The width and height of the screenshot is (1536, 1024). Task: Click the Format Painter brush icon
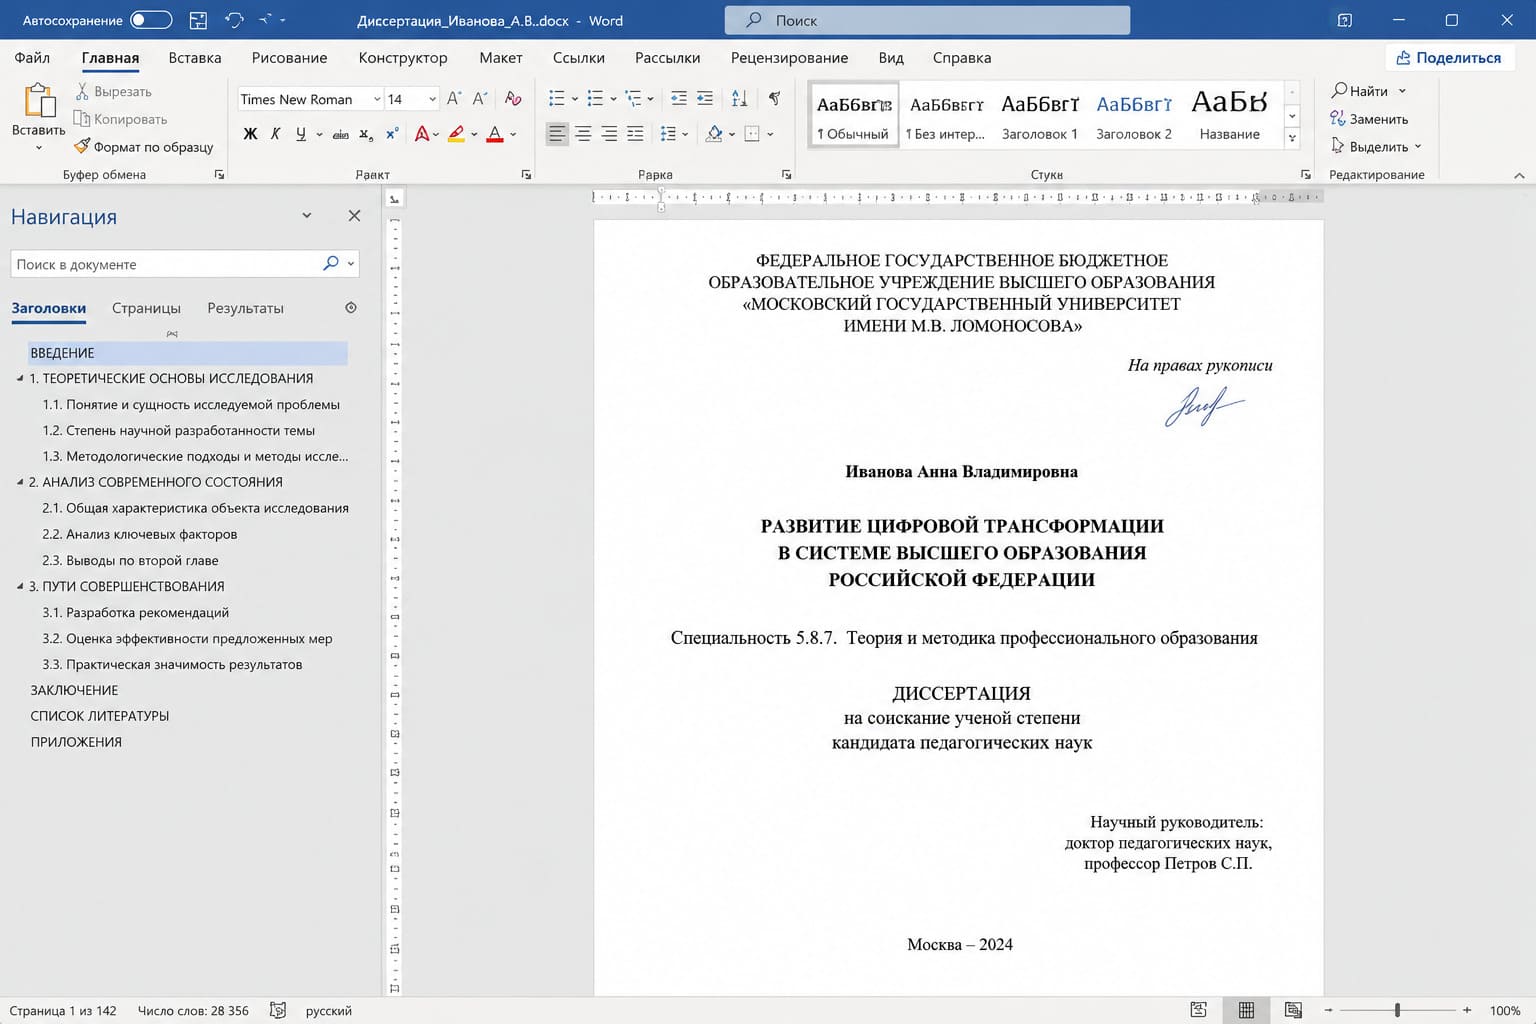[82, 147]
